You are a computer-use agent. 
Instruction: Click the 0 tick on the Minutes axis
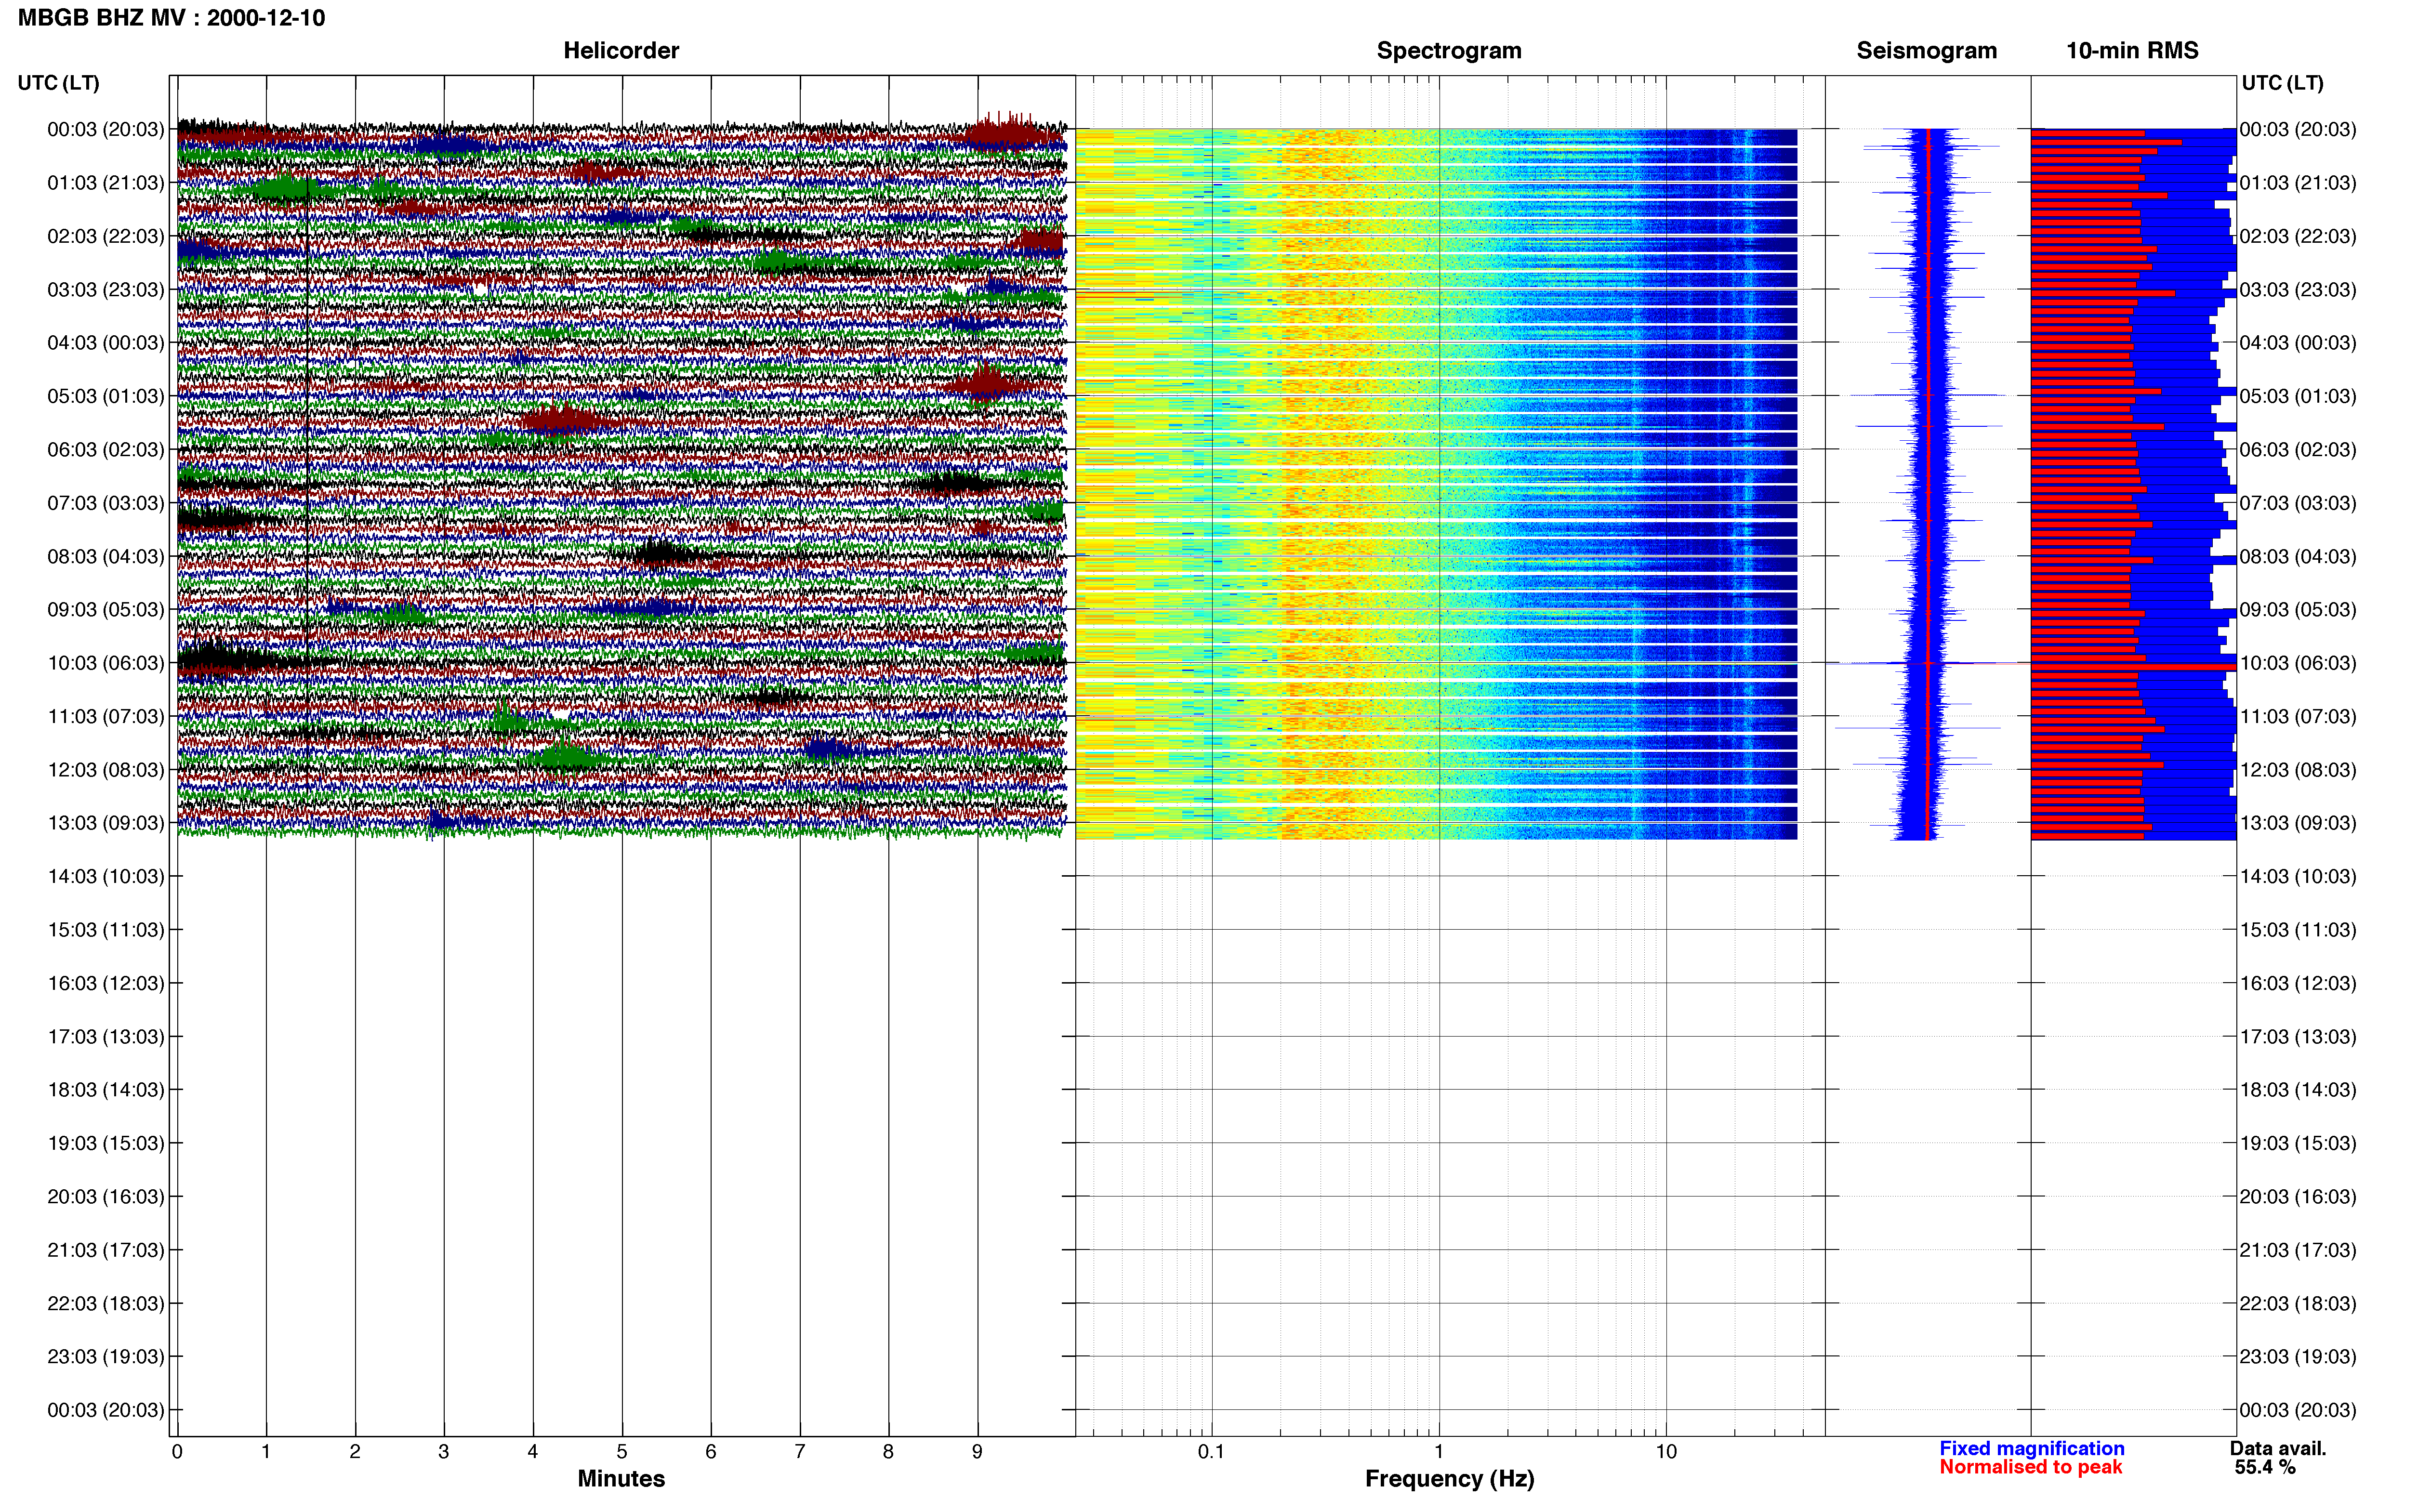tap(177, 1451)
